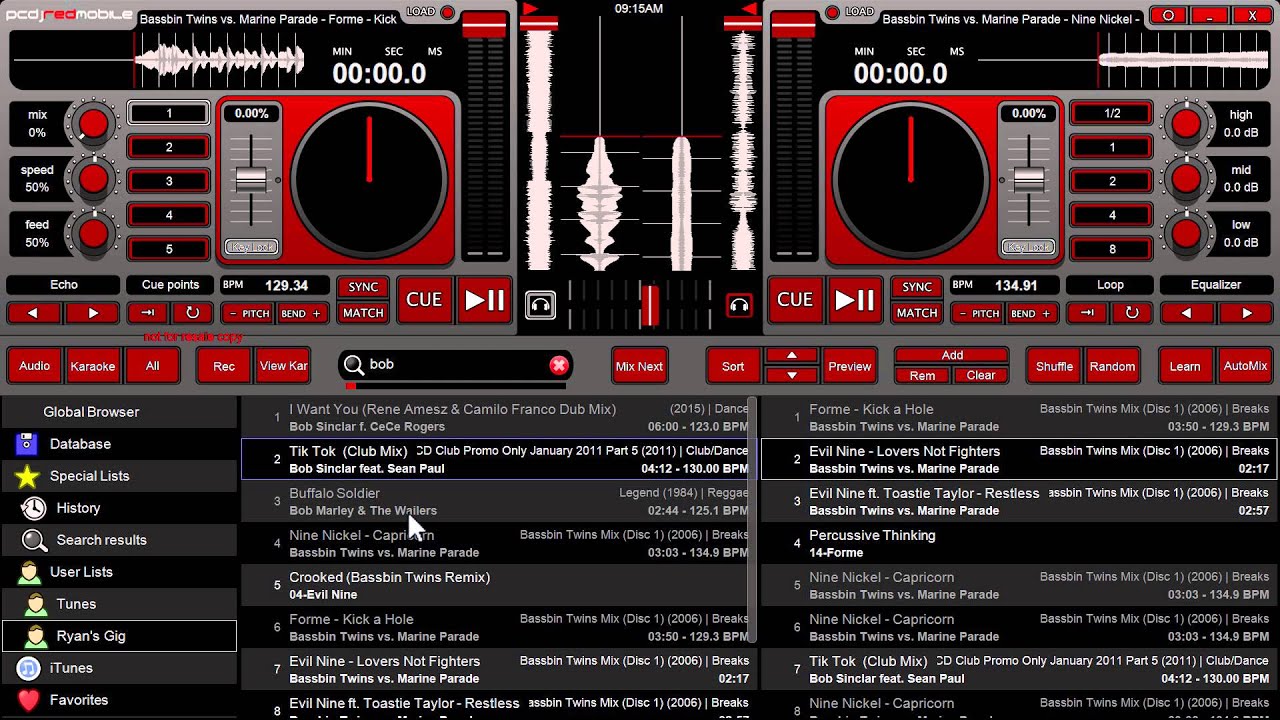Screen dimensions: 1280x720
Task: Select right deck 1/2 loop length
Action: 1111,113
